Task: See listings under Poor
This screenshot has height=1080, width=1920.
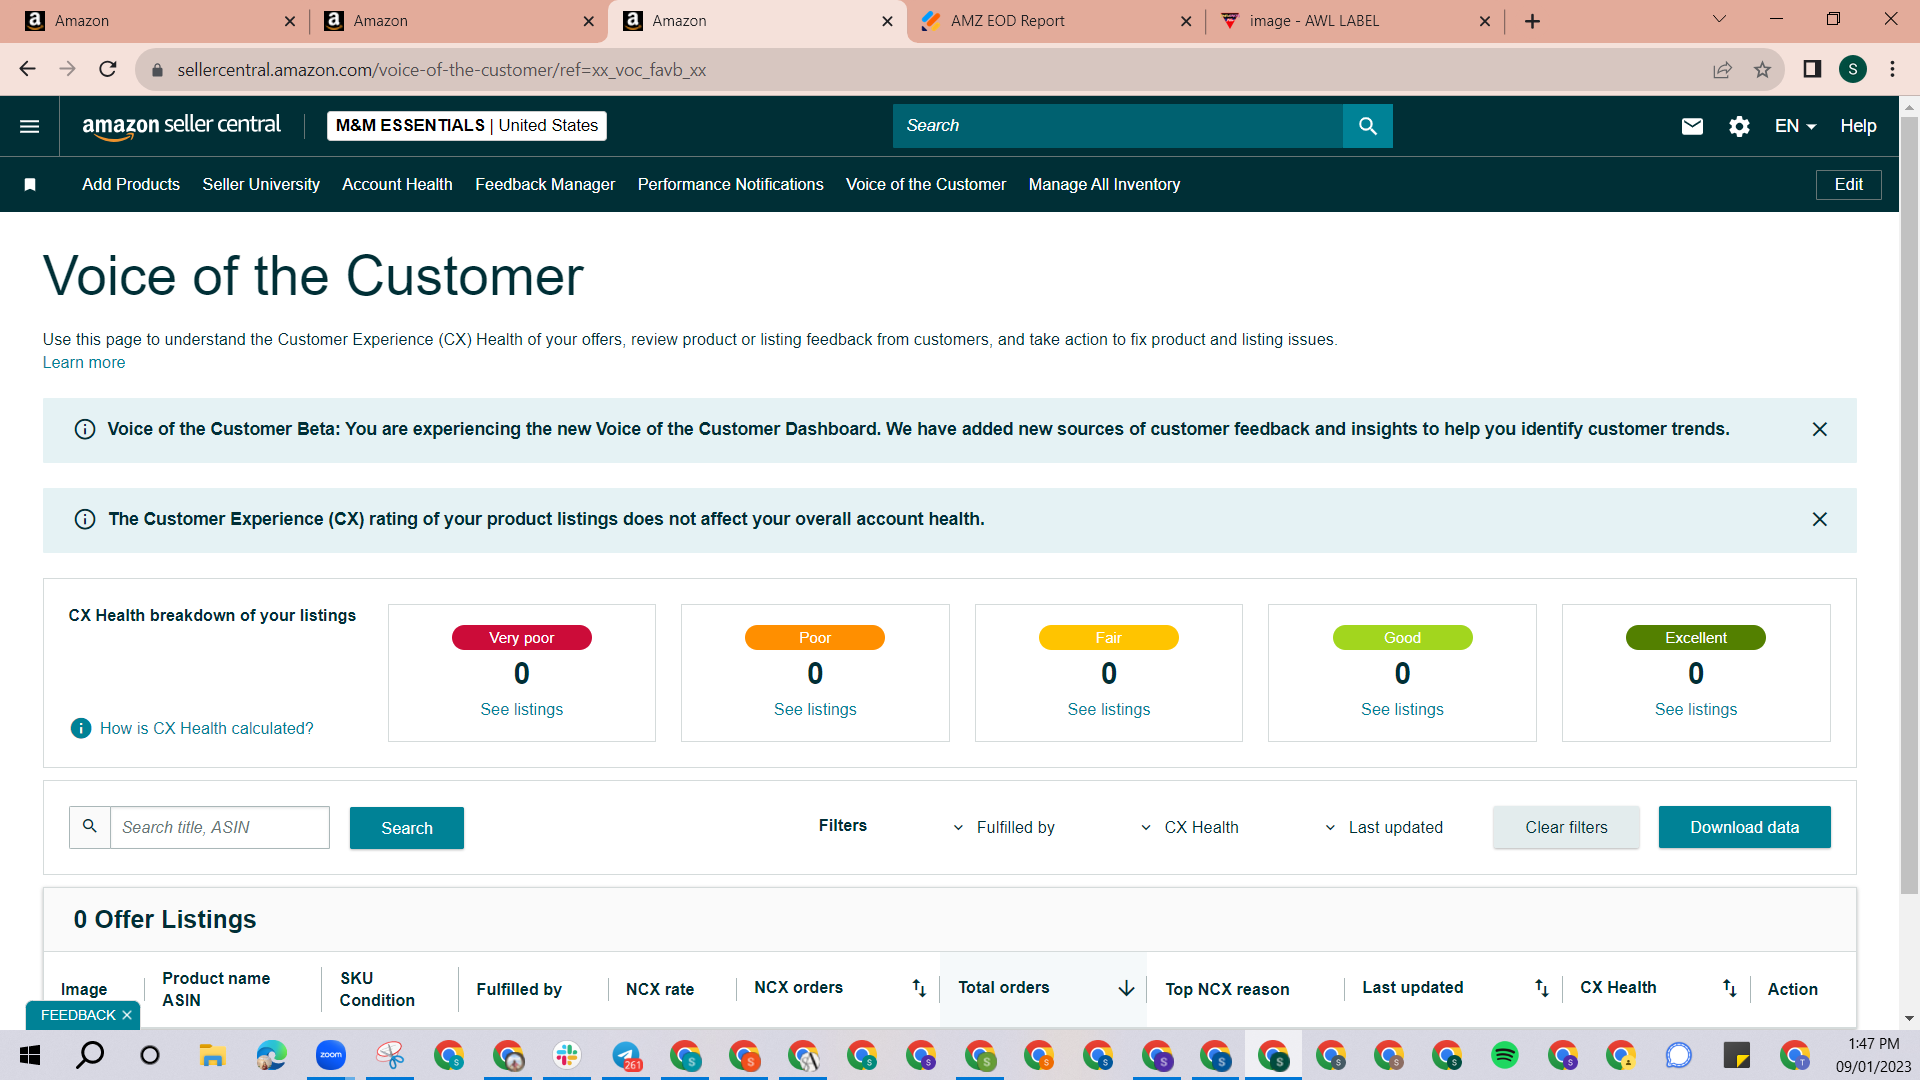Action: click(x=815, y=709)
